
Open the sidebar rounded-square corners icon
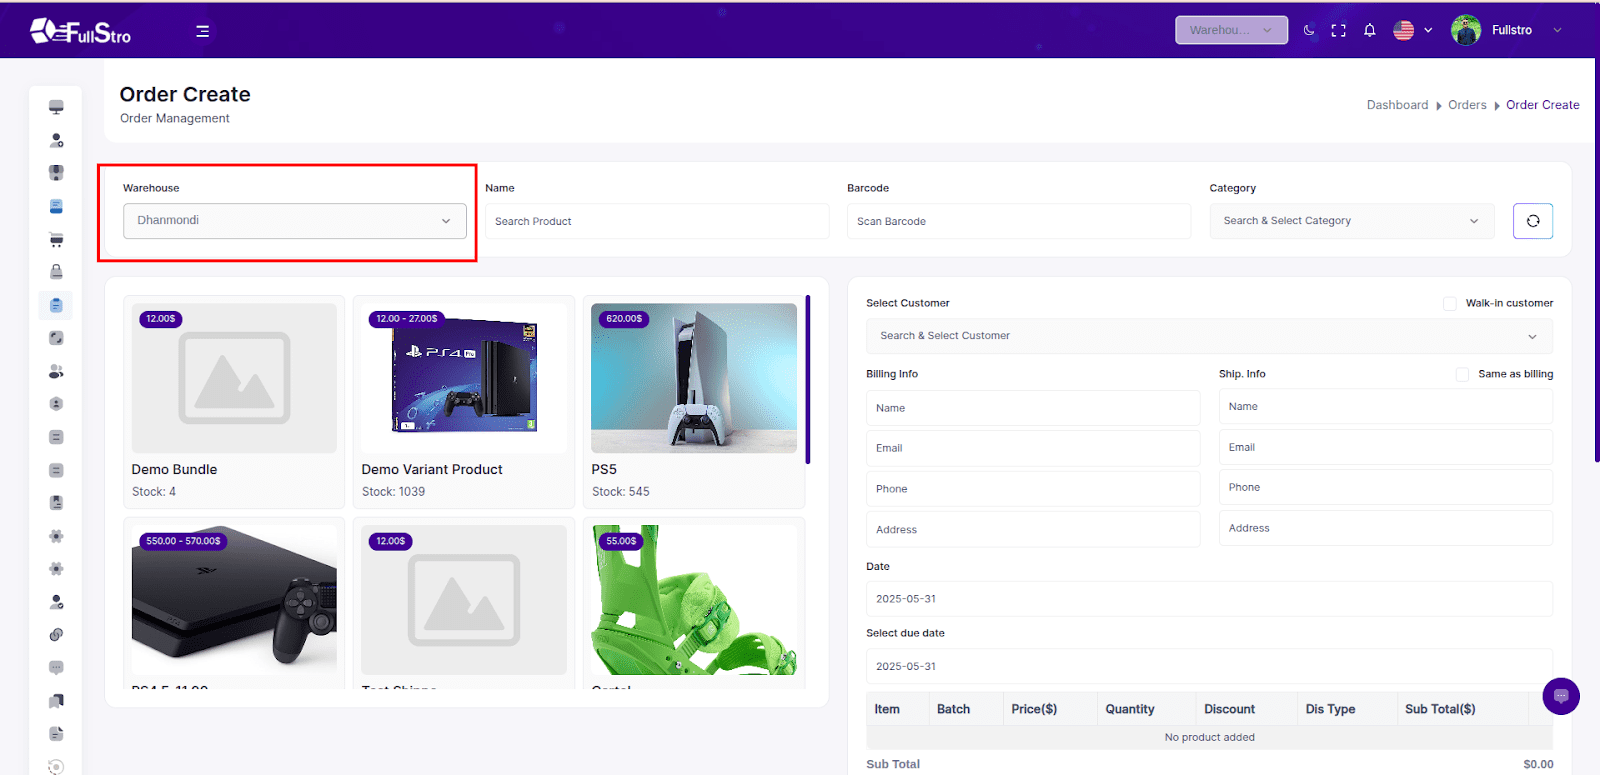(56, 338)
